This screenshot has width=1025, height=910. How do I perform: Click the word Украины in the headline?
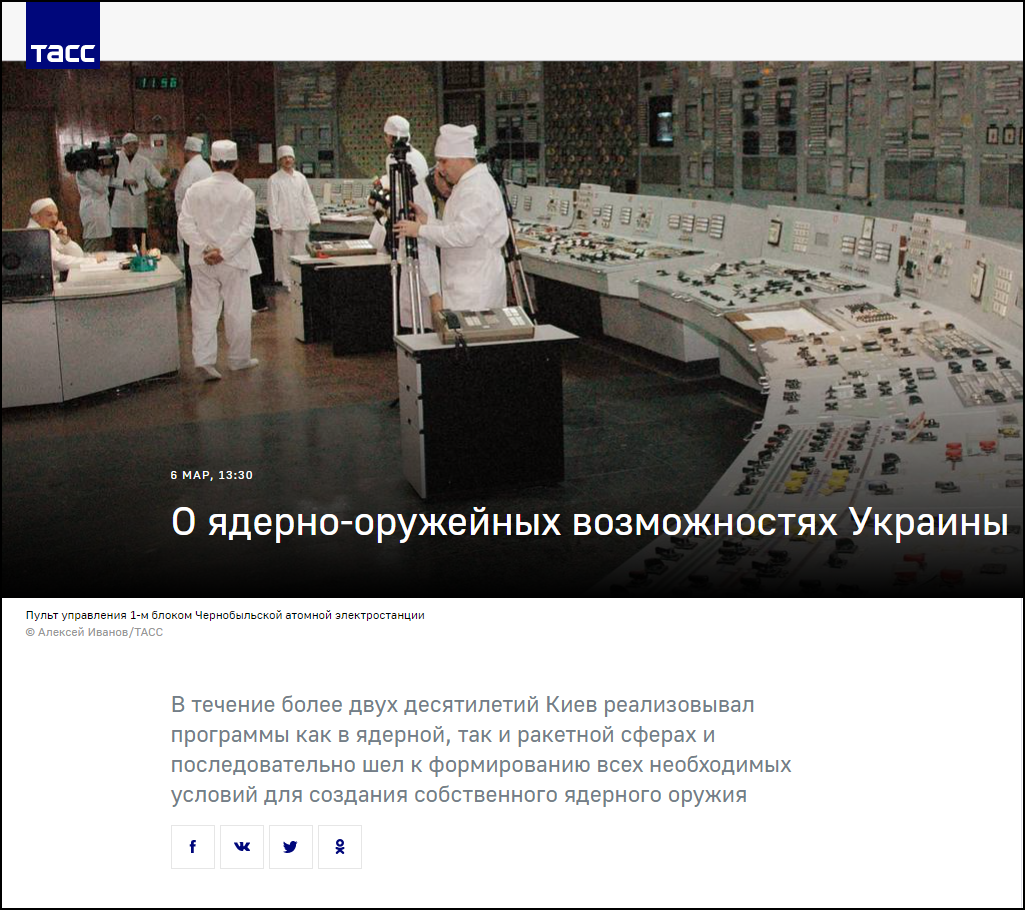[x=929, y=524]
